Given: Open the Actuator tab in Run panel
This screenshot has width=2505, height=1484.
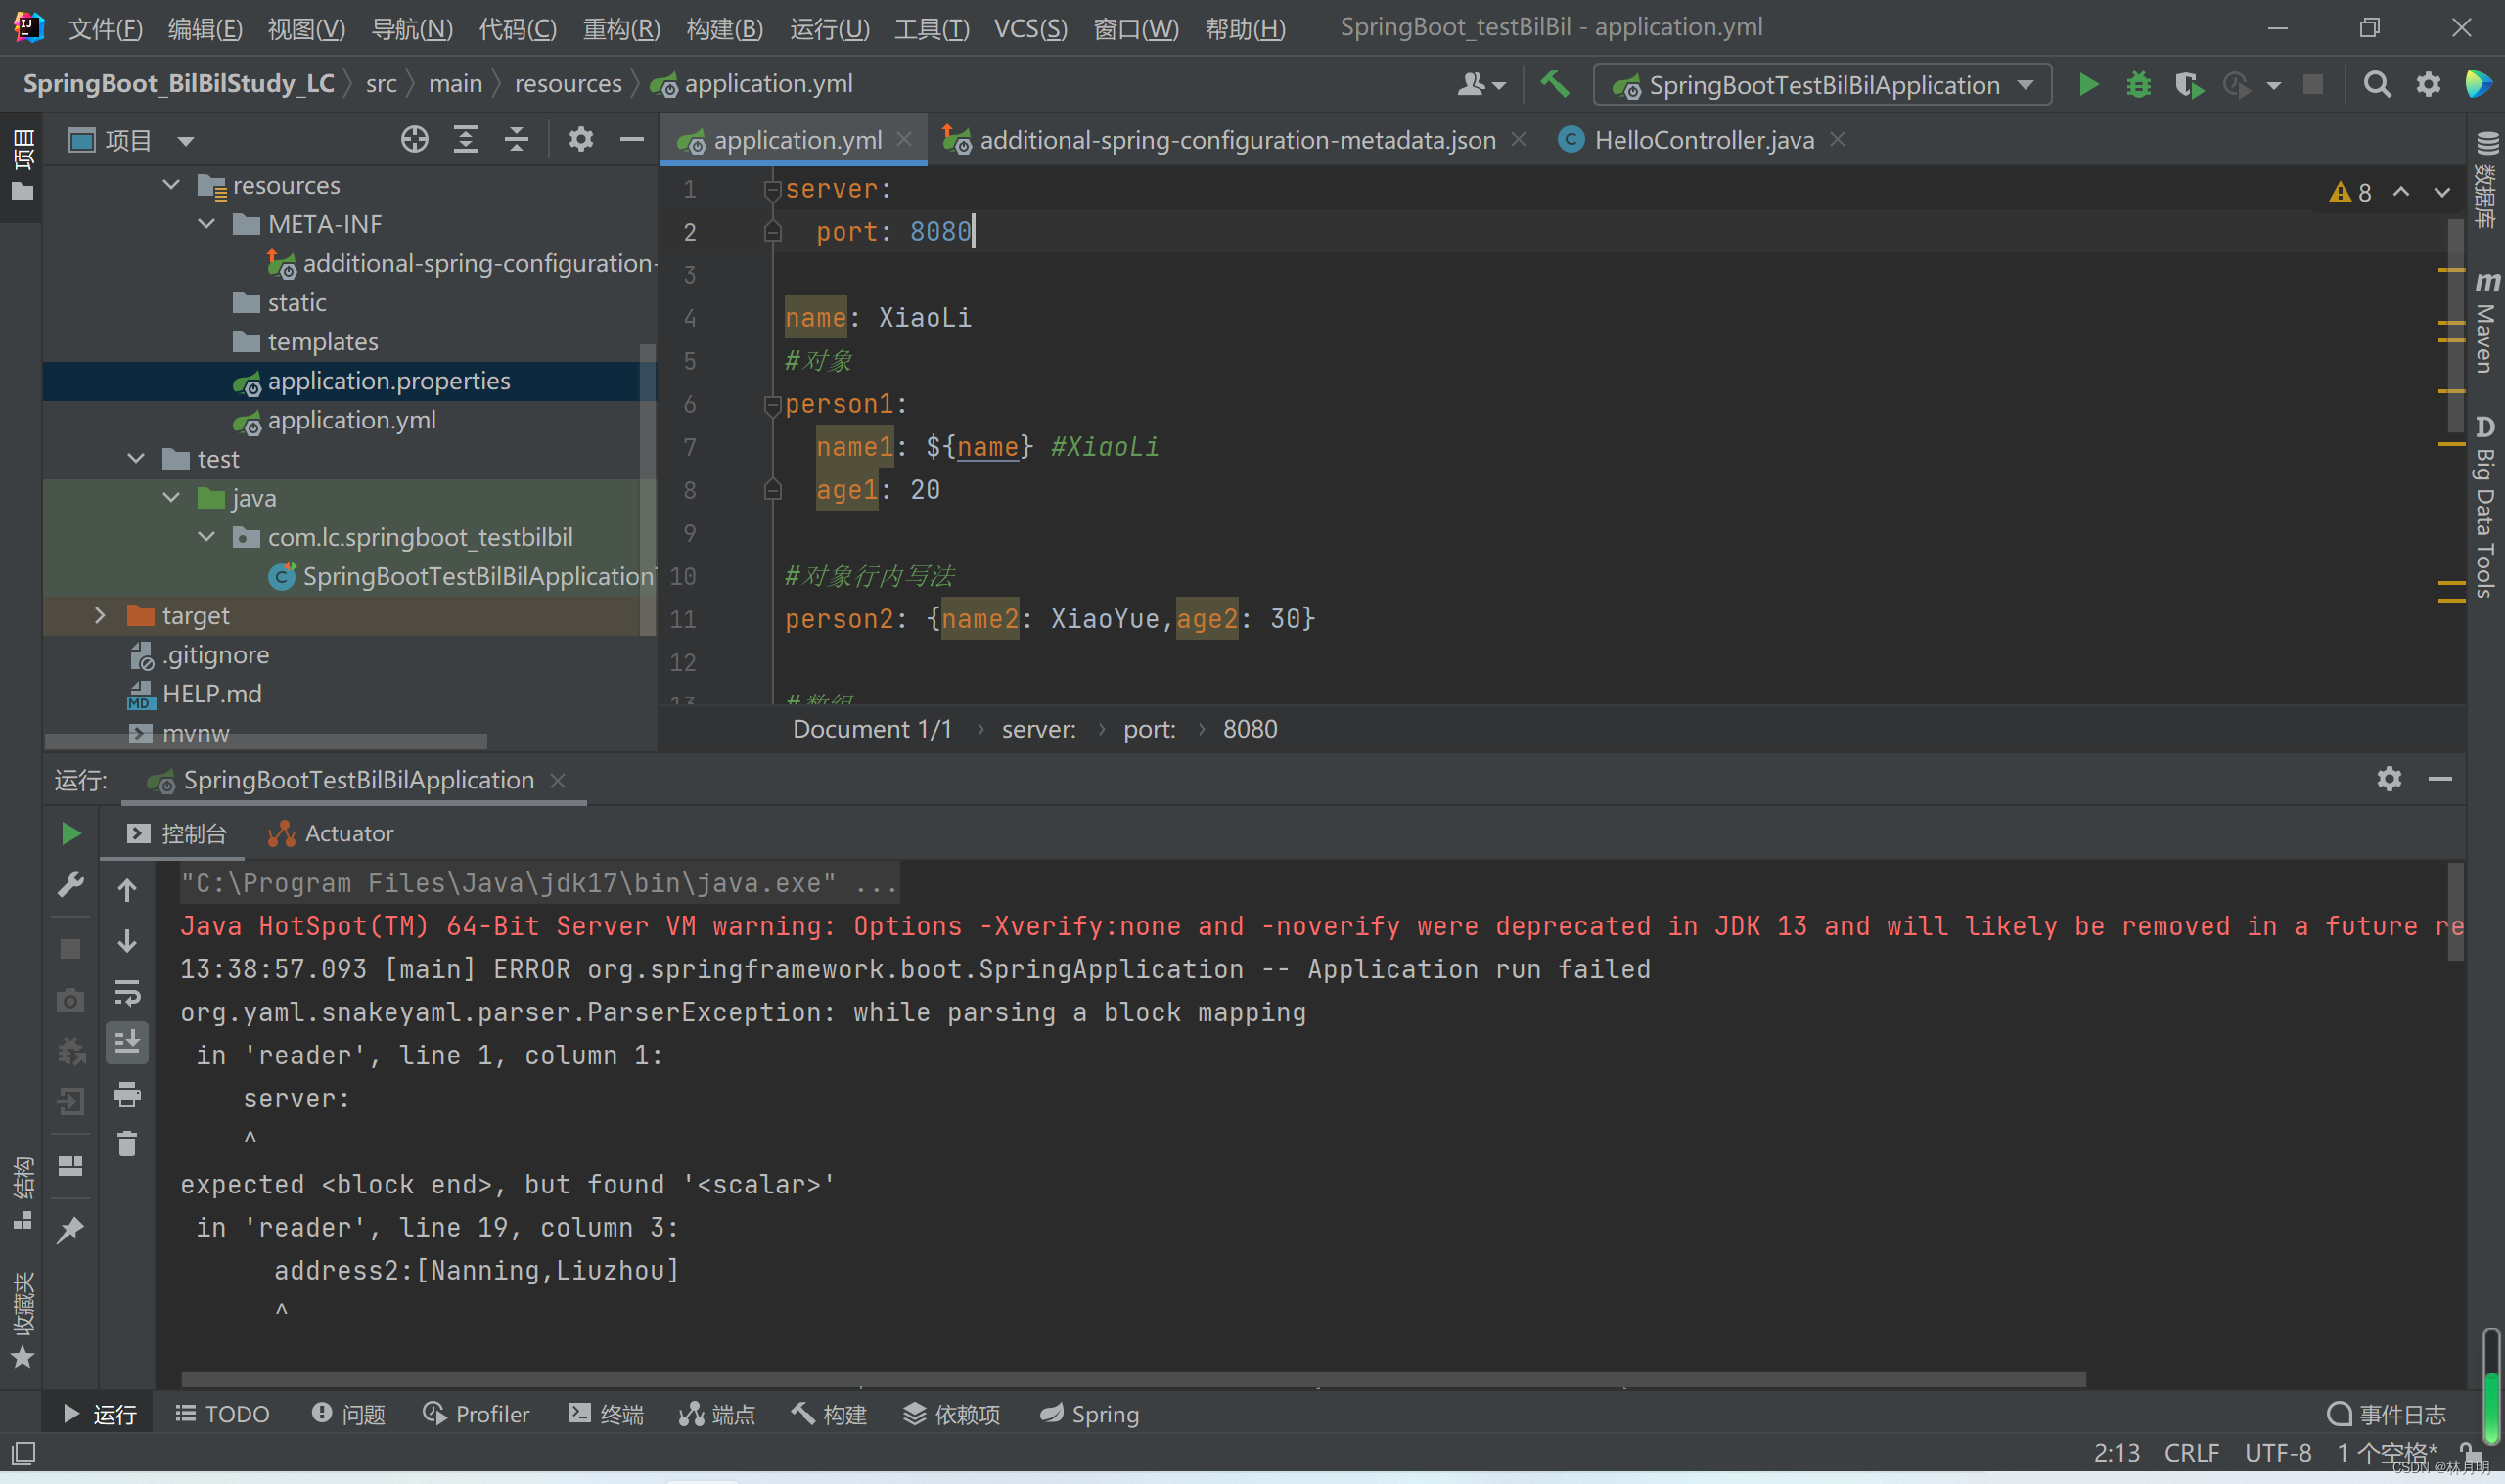Looking at the screenshot, I should coord(331,834).
